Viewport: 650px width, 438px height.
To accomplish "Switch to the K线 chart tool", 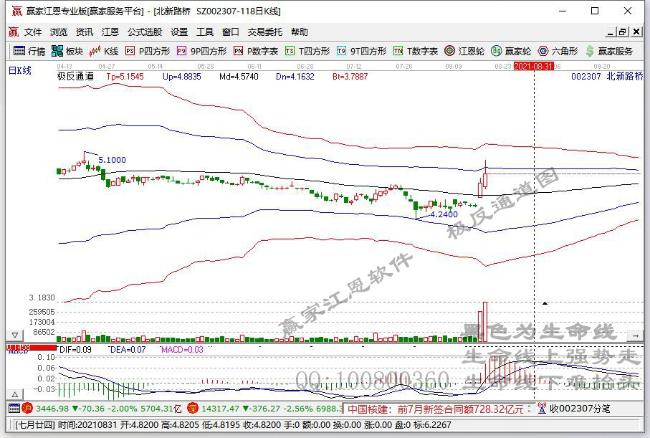I will [x=104, y=51].
